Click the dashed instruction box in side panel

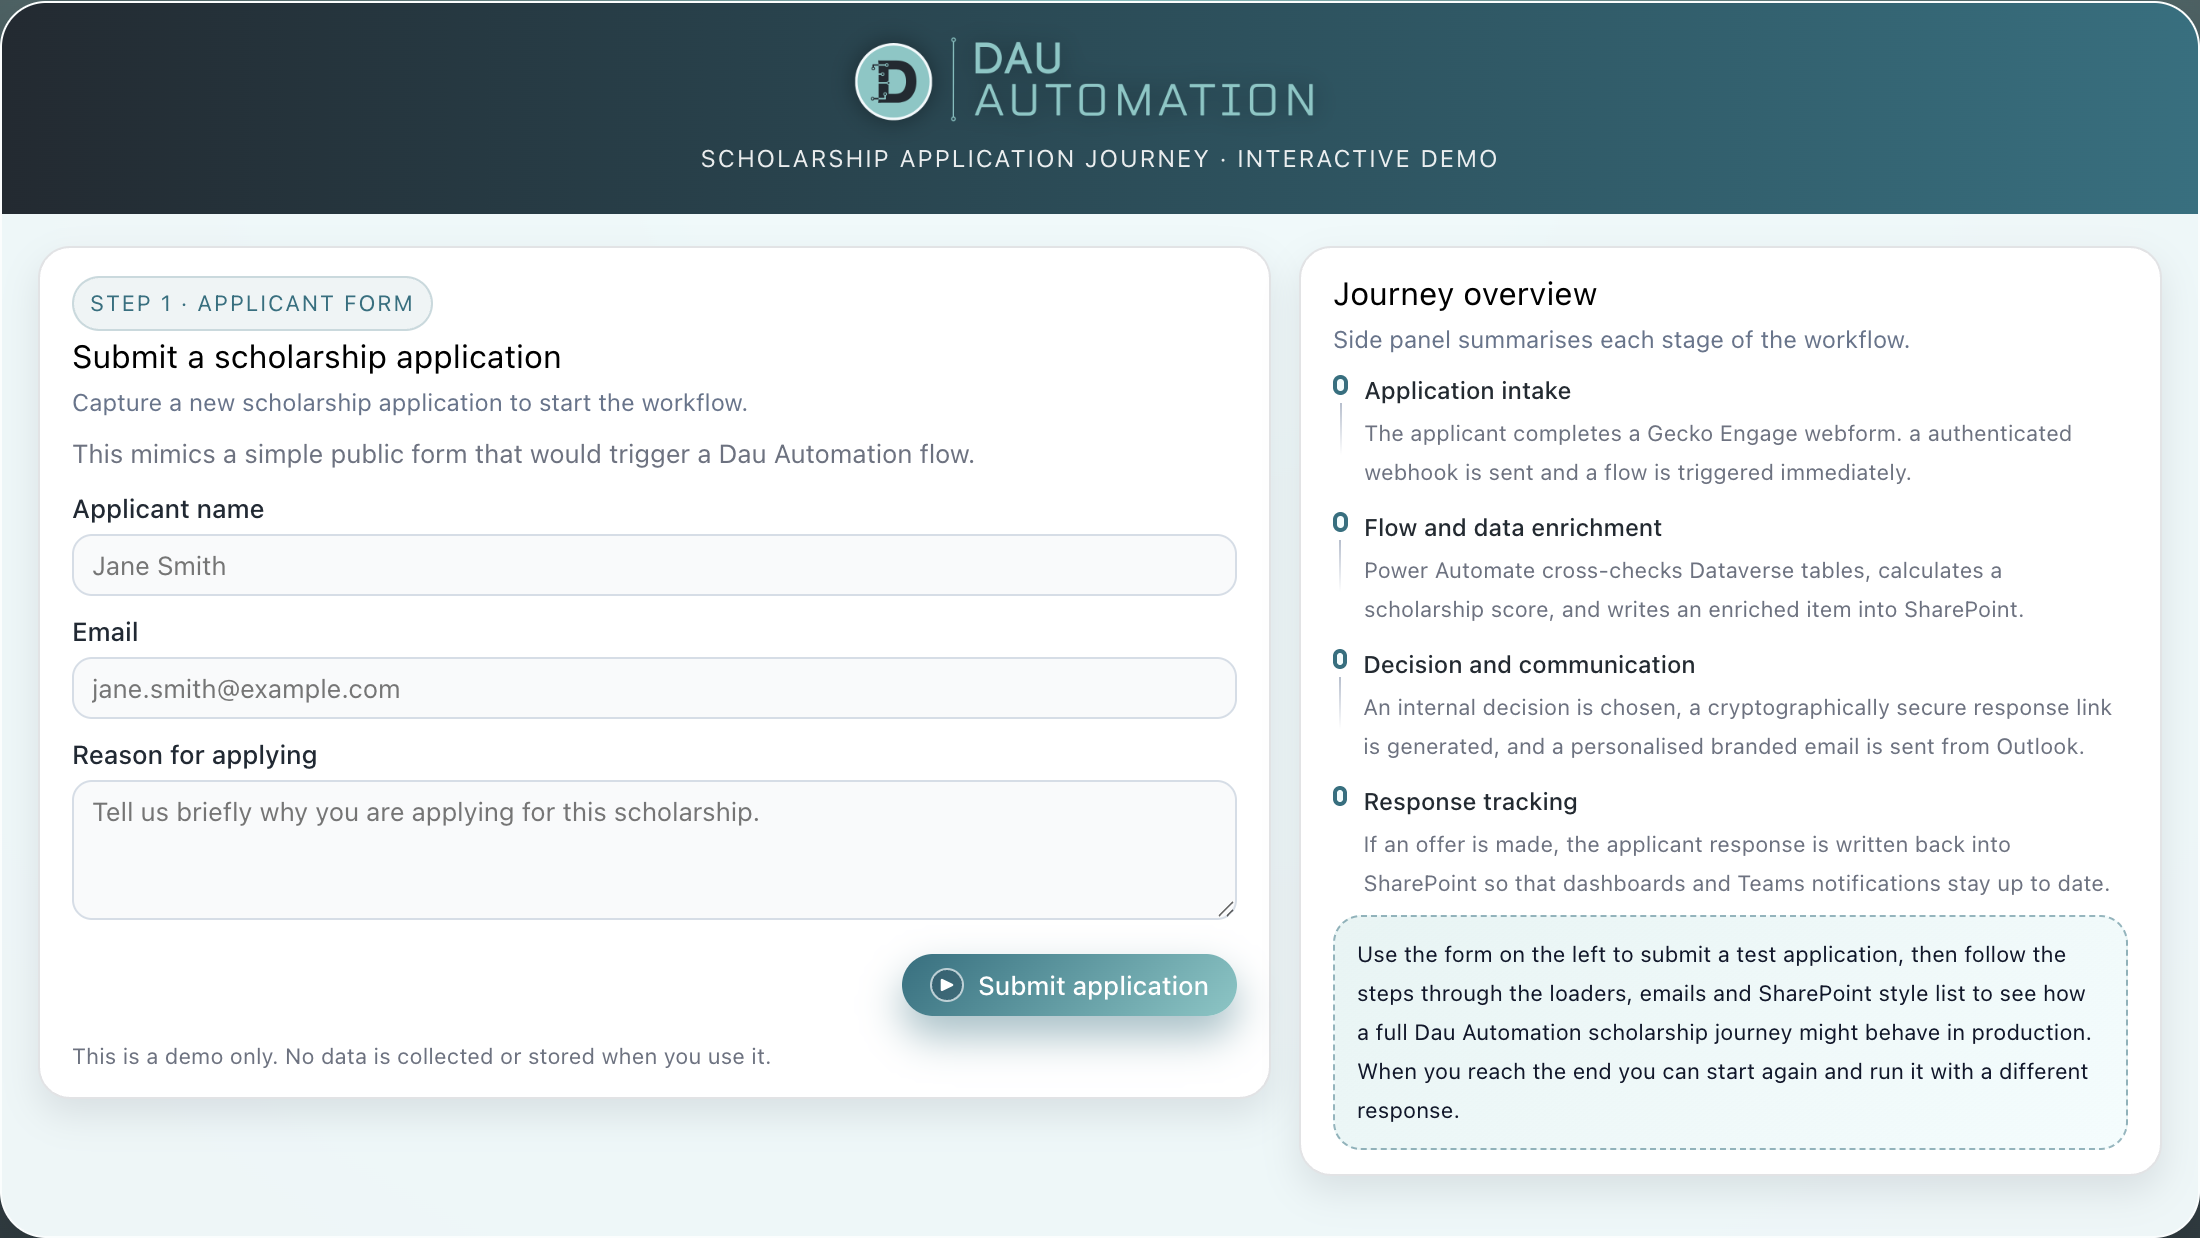click(x=1731, y=1032)
